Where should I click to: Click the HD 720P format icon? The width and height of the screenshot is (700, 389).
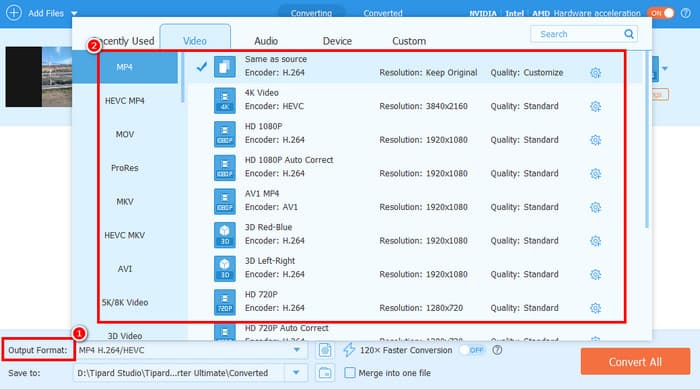tap(225, 302)
